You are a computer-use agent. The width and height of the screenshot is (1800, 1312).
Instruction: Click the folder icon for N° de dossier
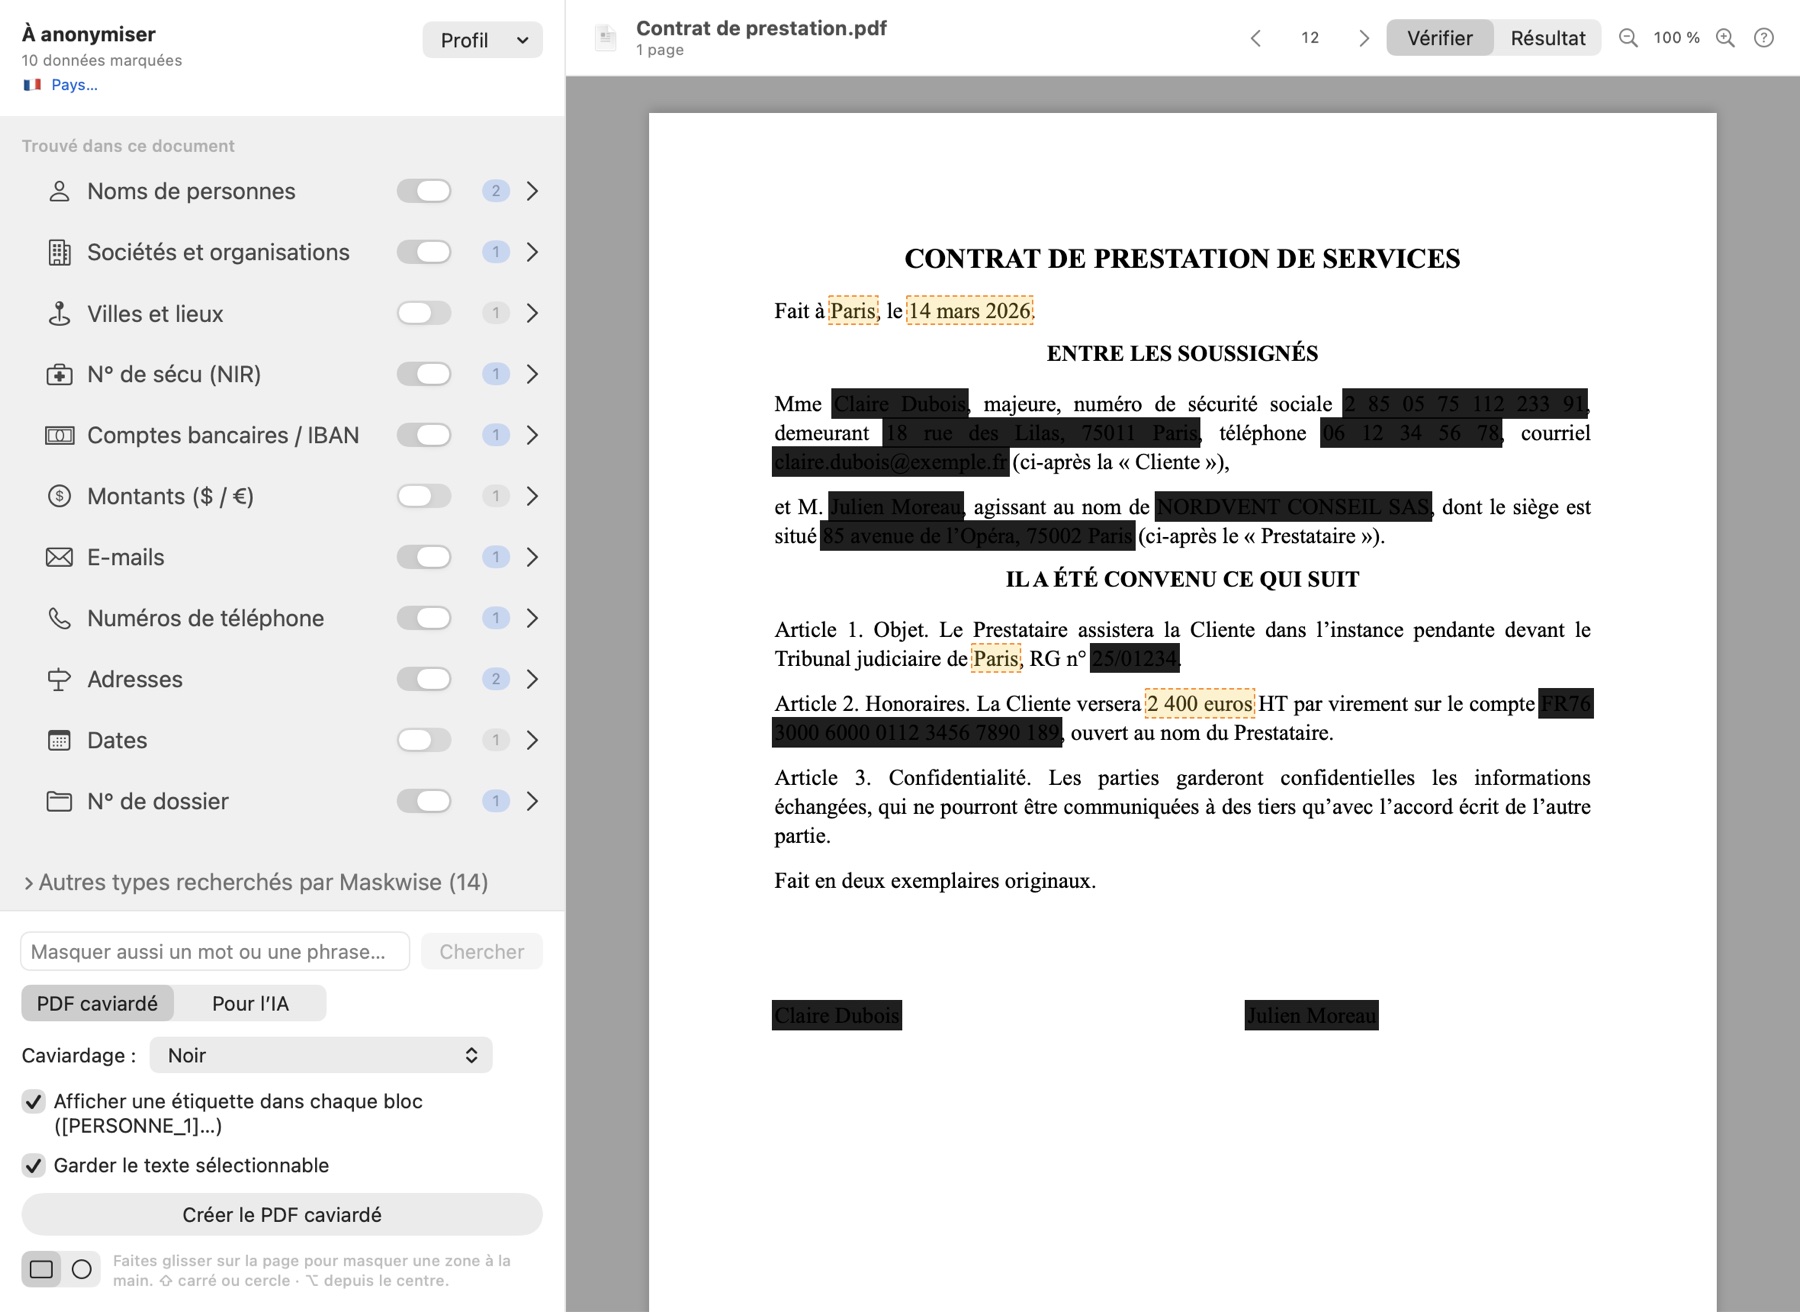pyautogui.click(x=59, y=801)
